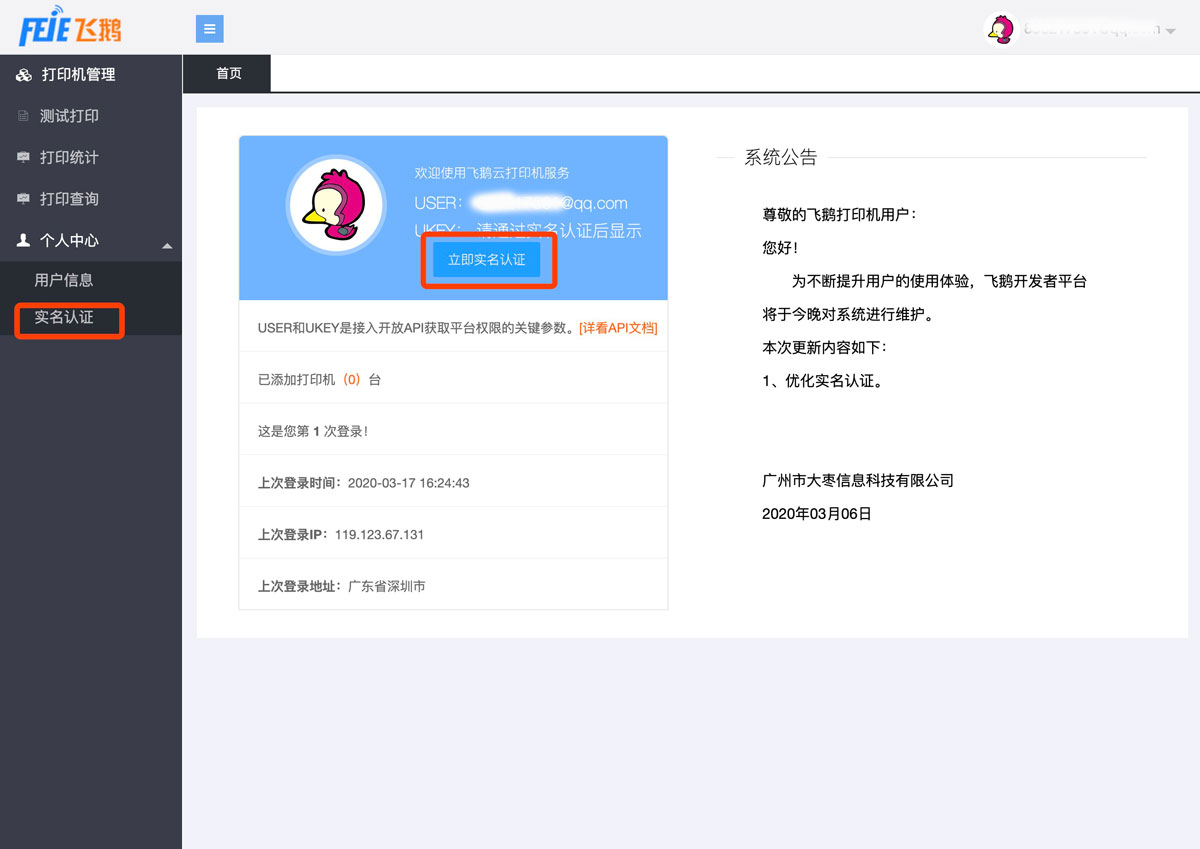Click the Feie logo in header
Image resolution: width=1200 pixels, height=849 pixels.
(70, 27)
